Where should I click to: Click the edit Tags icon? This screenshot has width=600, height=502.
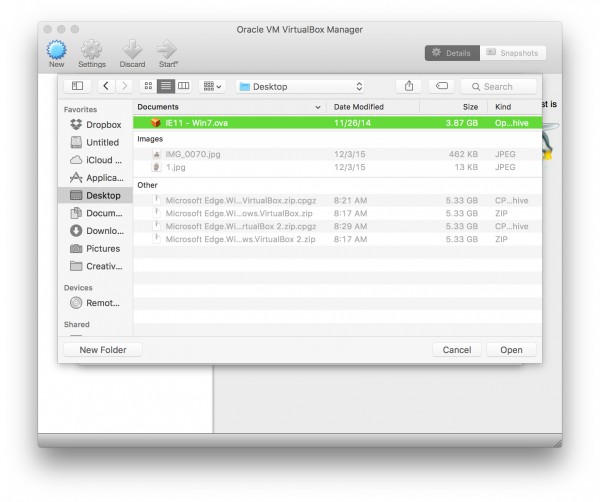[x=442, y=86]
